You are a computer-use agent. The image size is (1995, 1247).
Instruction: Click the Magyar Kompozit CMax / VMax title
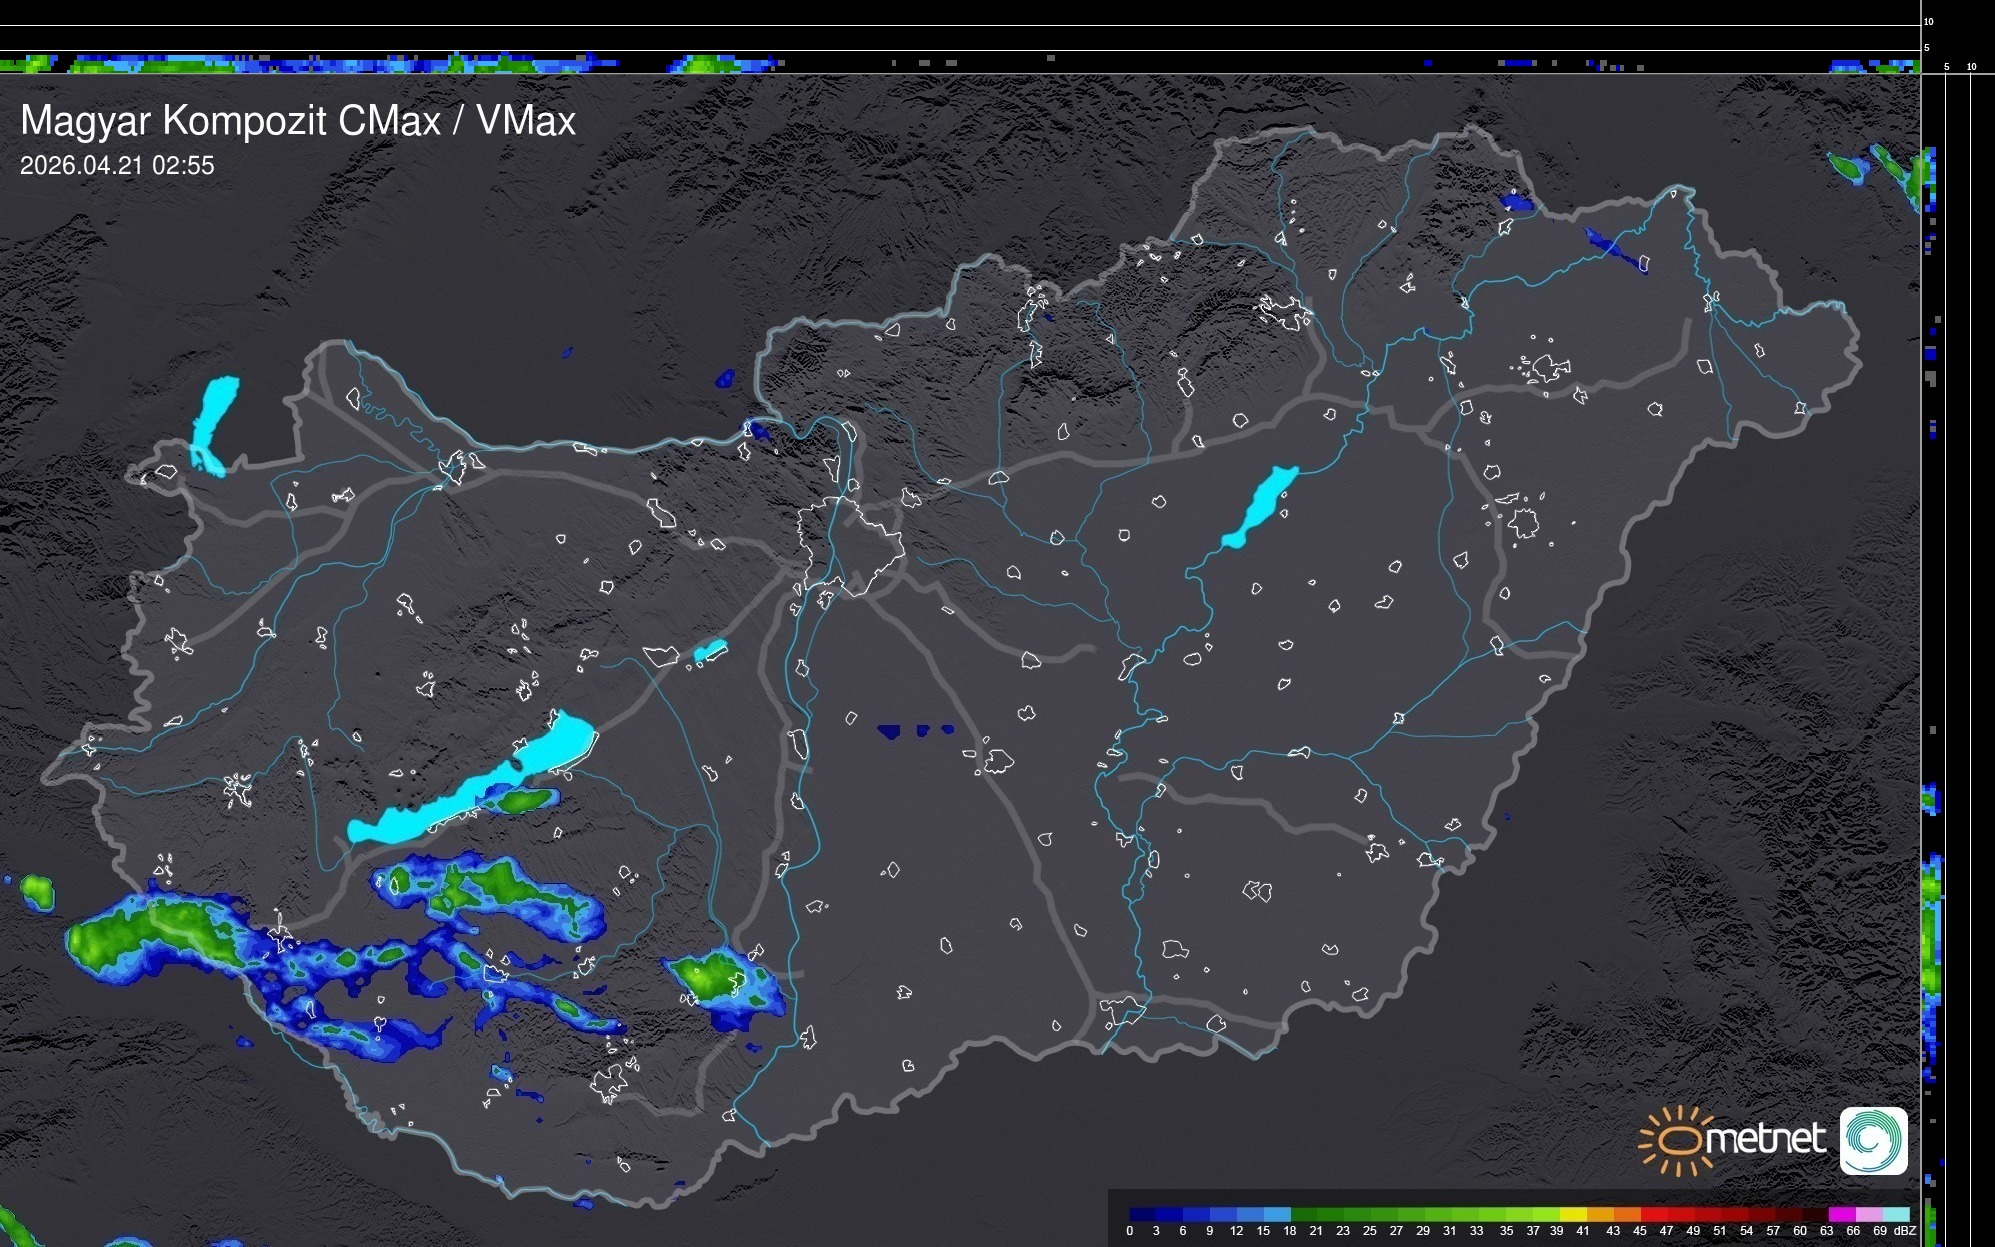[298, 121]
